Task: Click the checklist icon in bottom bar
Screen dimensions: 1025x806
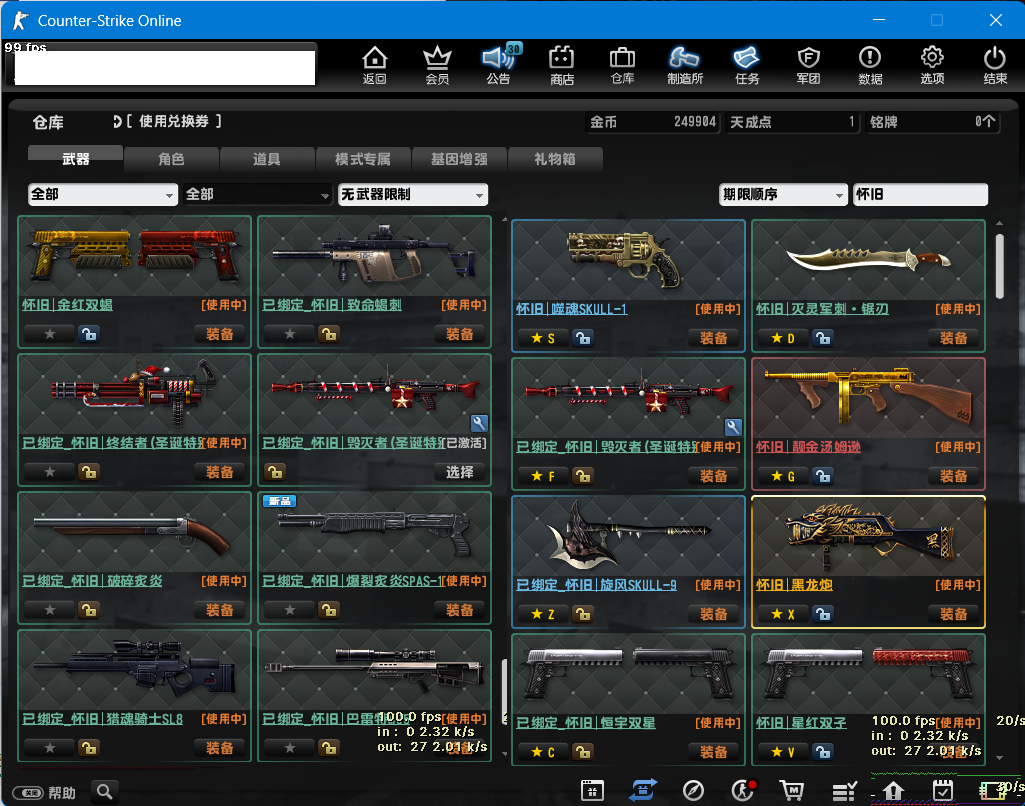Action: tap(844, 791)
